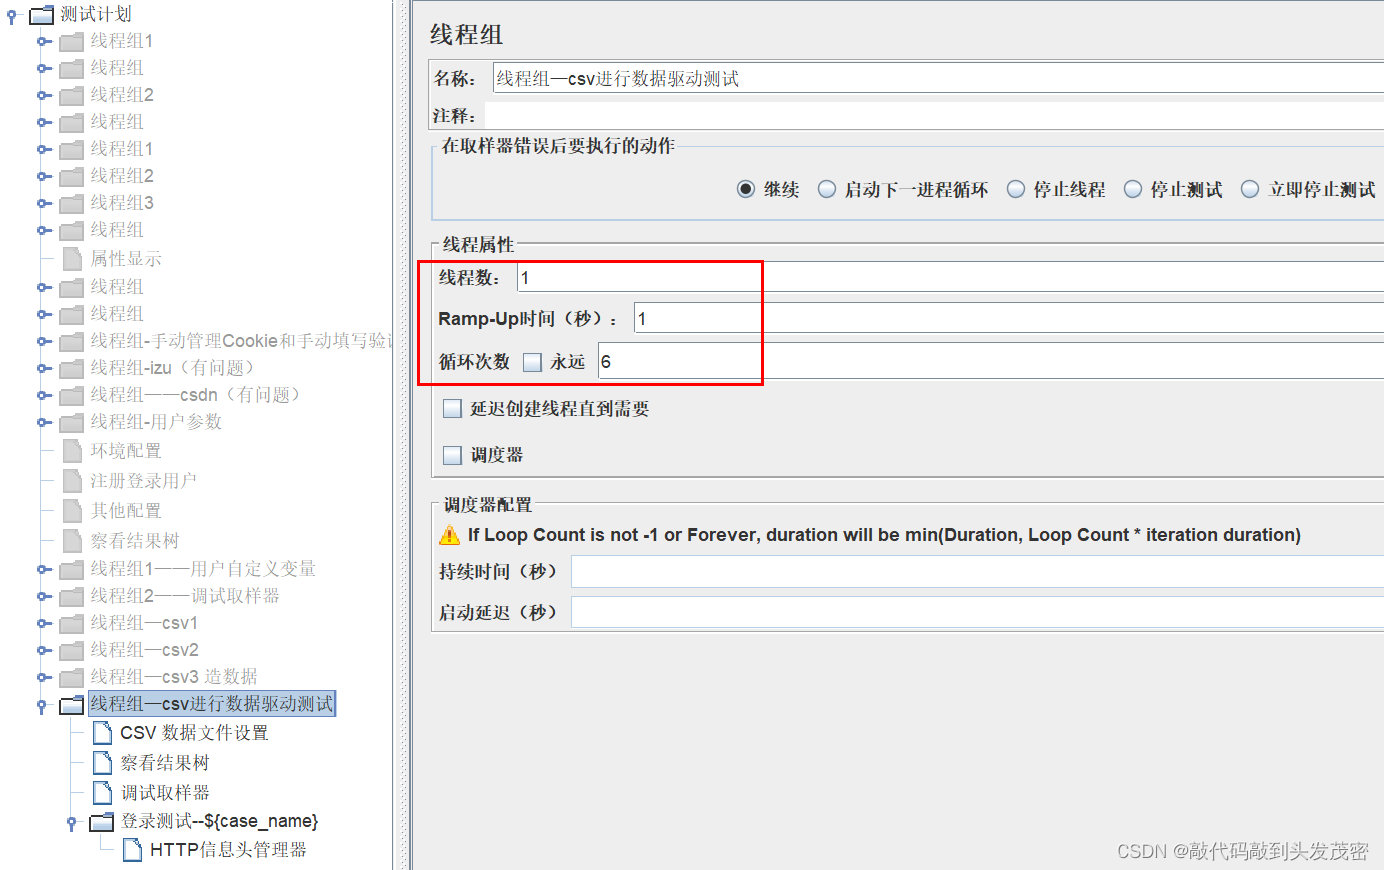Select the CSV 数据文件设置 tree label
This screenshot has width=1384, height=870.
tap(195, 733)
